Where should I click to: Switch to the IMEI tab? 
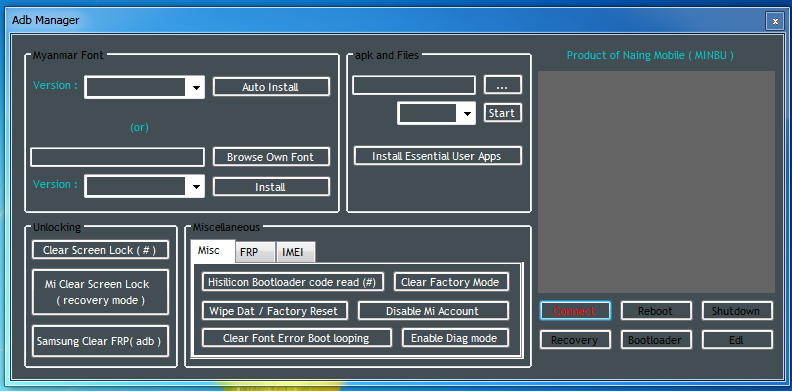(295, 252)
